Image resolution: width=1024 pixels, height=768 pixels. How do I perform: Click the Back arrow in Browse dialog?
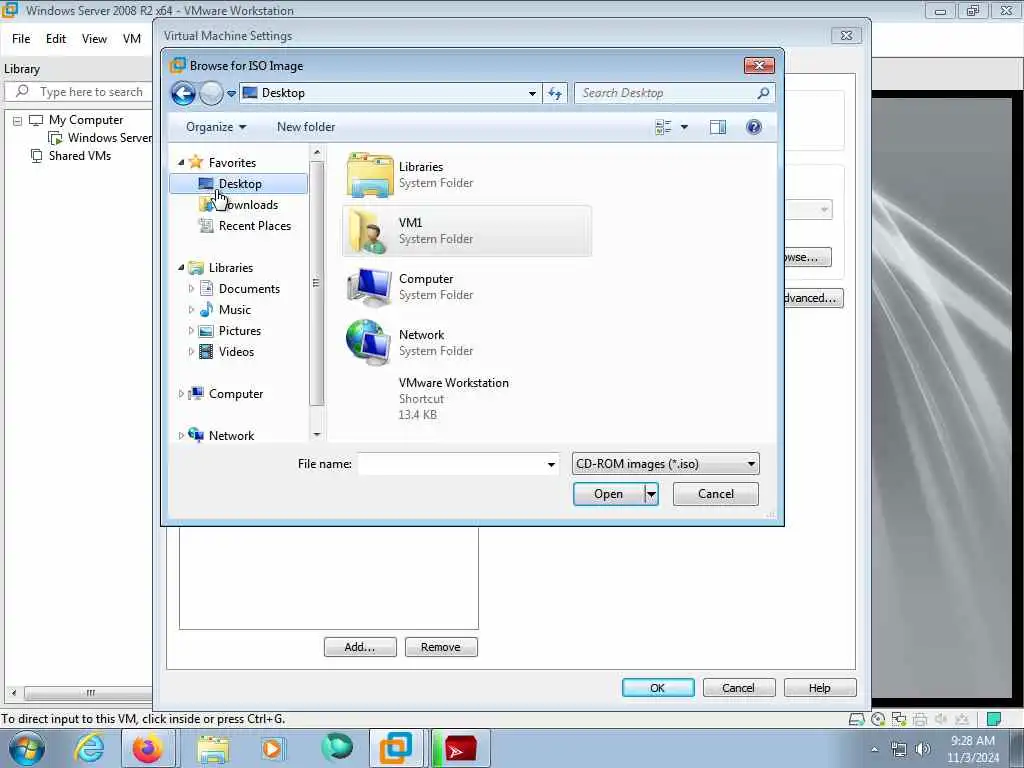click(x=184, y=93)
